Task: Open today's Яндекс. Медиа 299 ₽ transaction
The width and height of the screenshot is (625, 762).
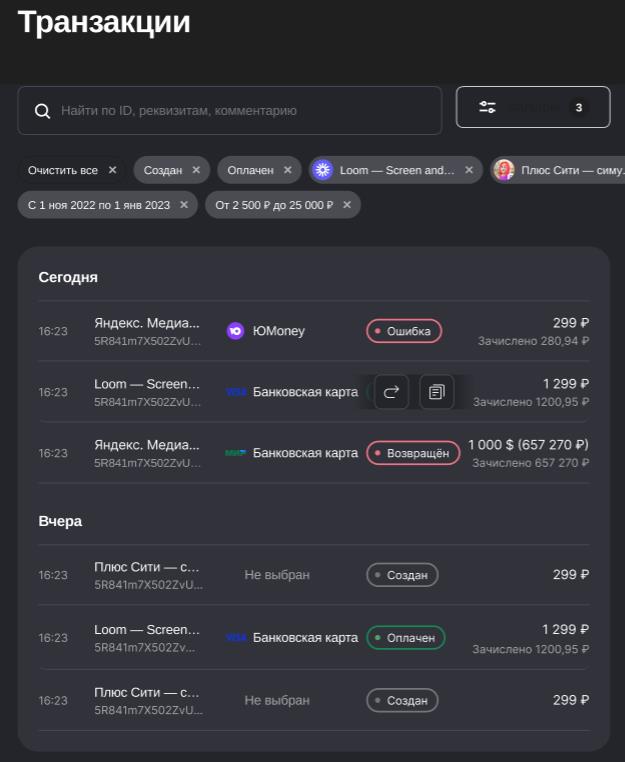Action: click(147, 331)
